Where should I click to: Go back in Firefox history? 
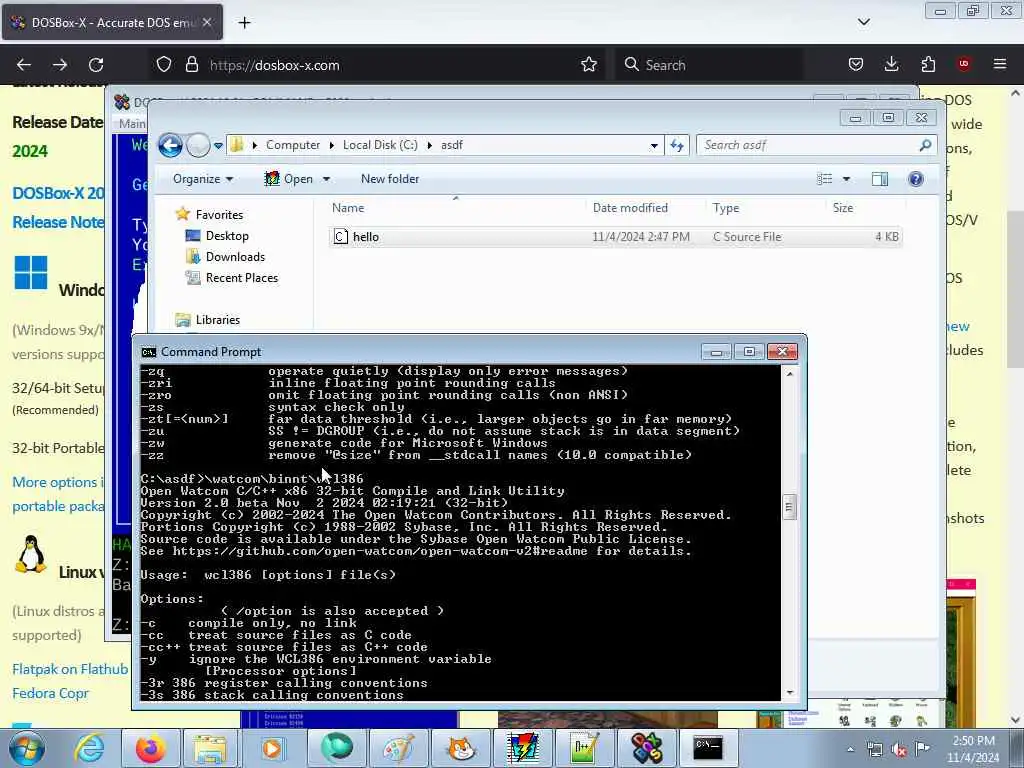click(24, 65)
